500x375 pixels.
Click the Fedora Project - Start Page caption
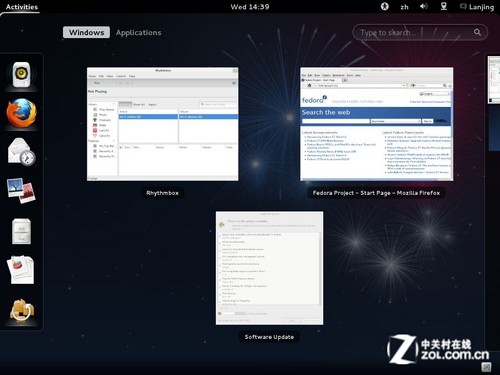376,193
